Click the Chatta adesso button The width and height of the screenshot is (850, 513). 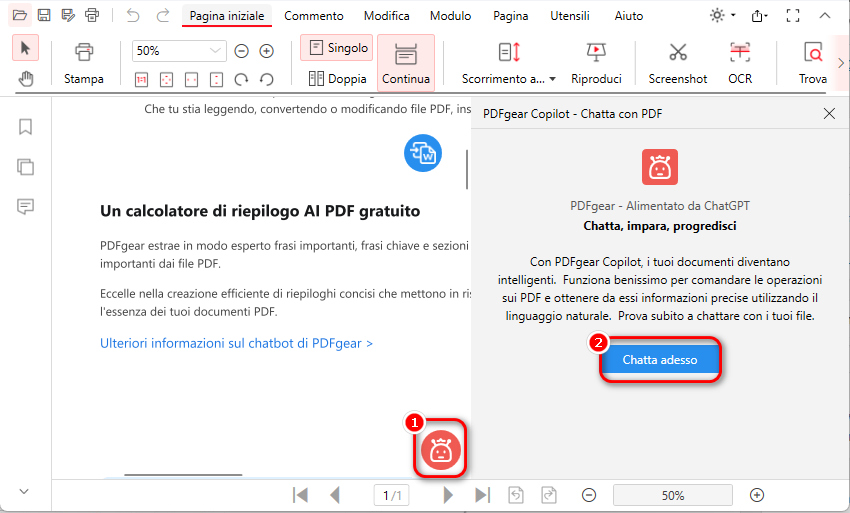660,360
